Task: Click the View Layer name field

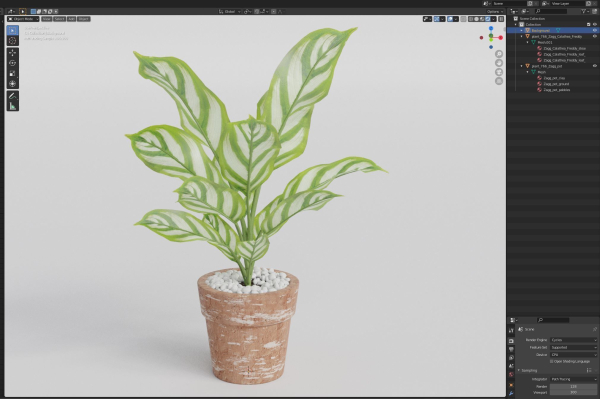Action: pyautogui.click(x=568, y=3)
